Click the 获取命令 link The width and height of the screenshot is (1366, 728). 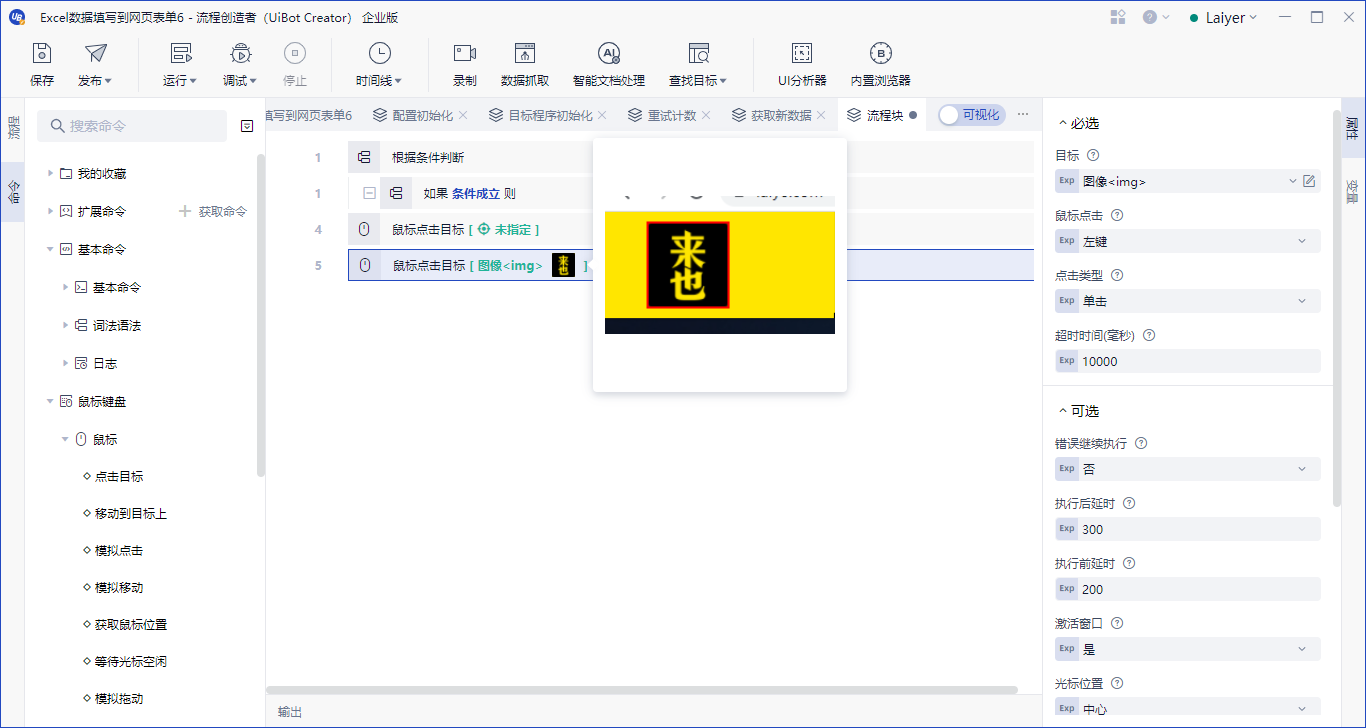click(213, 212)
